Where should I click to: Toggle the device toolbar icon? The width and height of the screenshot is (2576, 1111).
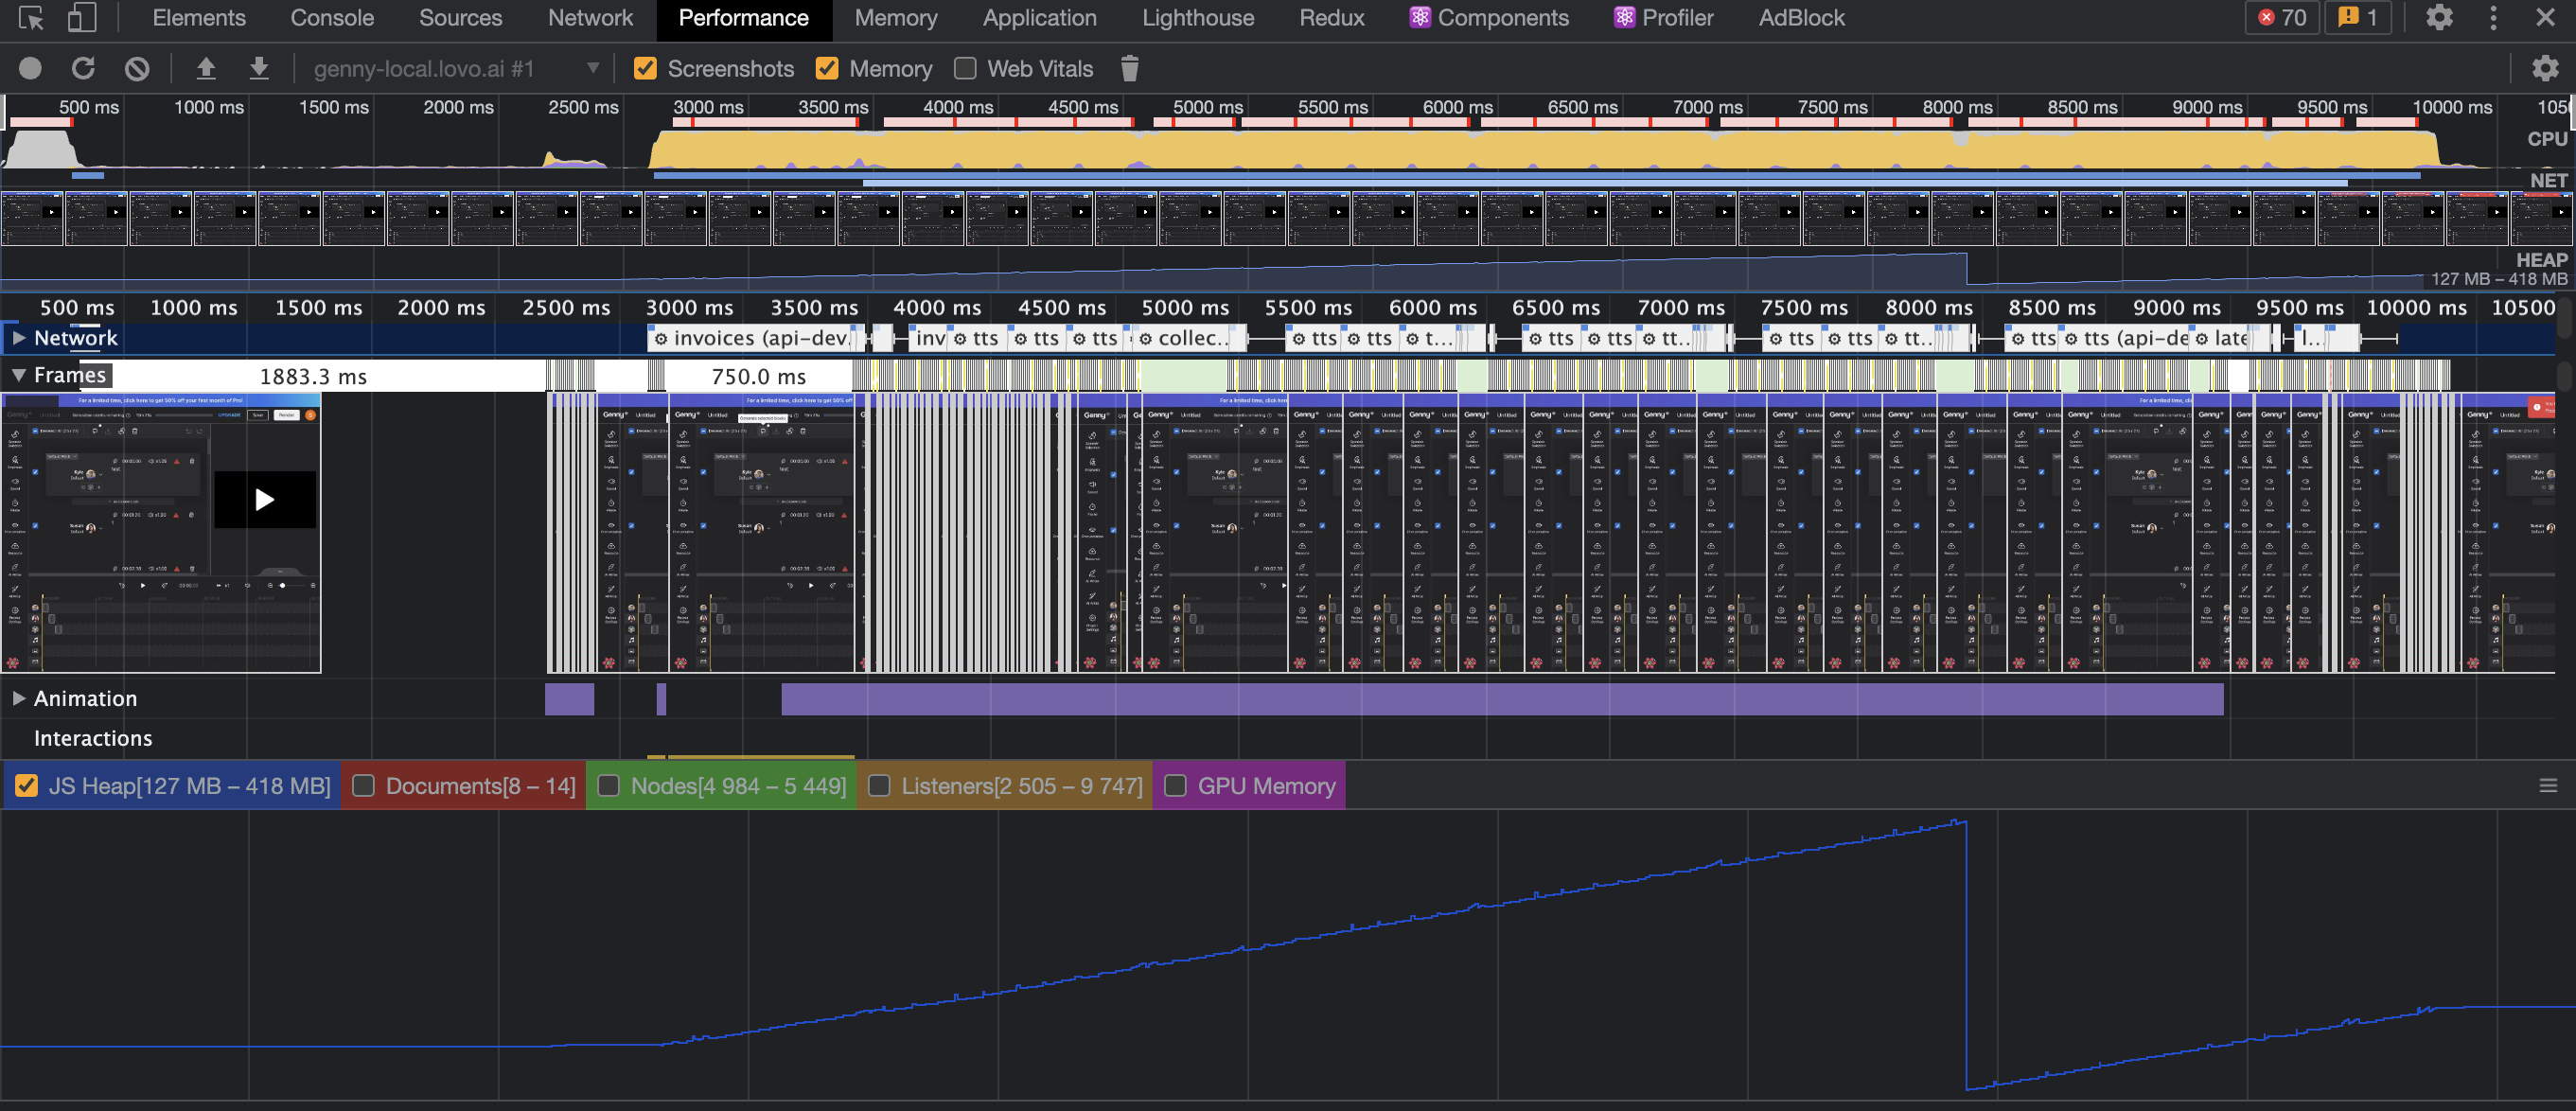pos(82,18)
